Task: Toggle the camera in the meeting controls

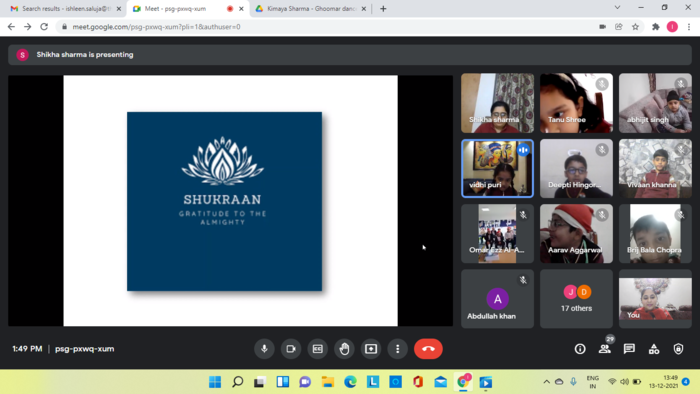Action: click(291, 349)
